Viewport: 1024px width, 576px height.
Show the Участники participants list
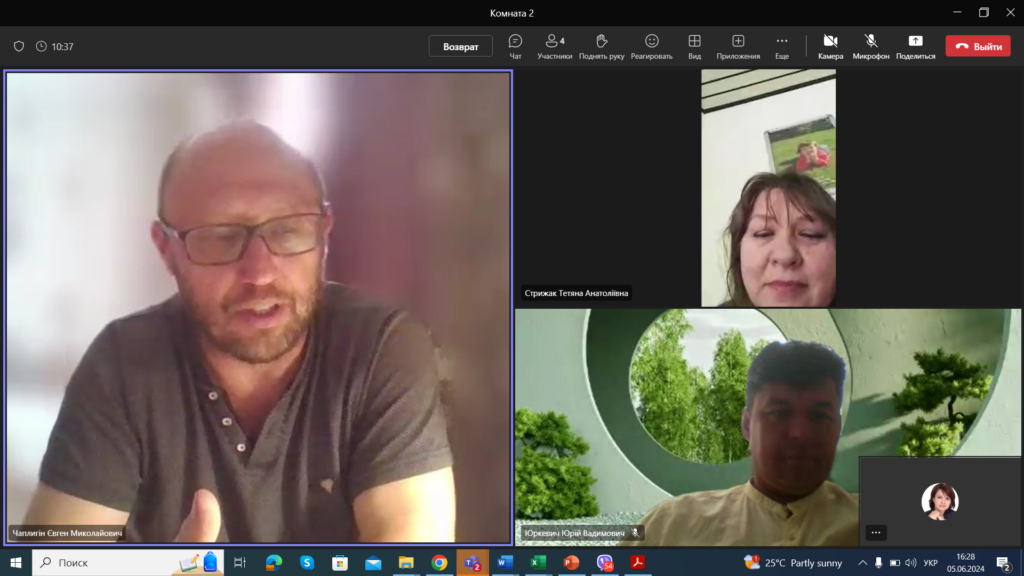(554, 46)
